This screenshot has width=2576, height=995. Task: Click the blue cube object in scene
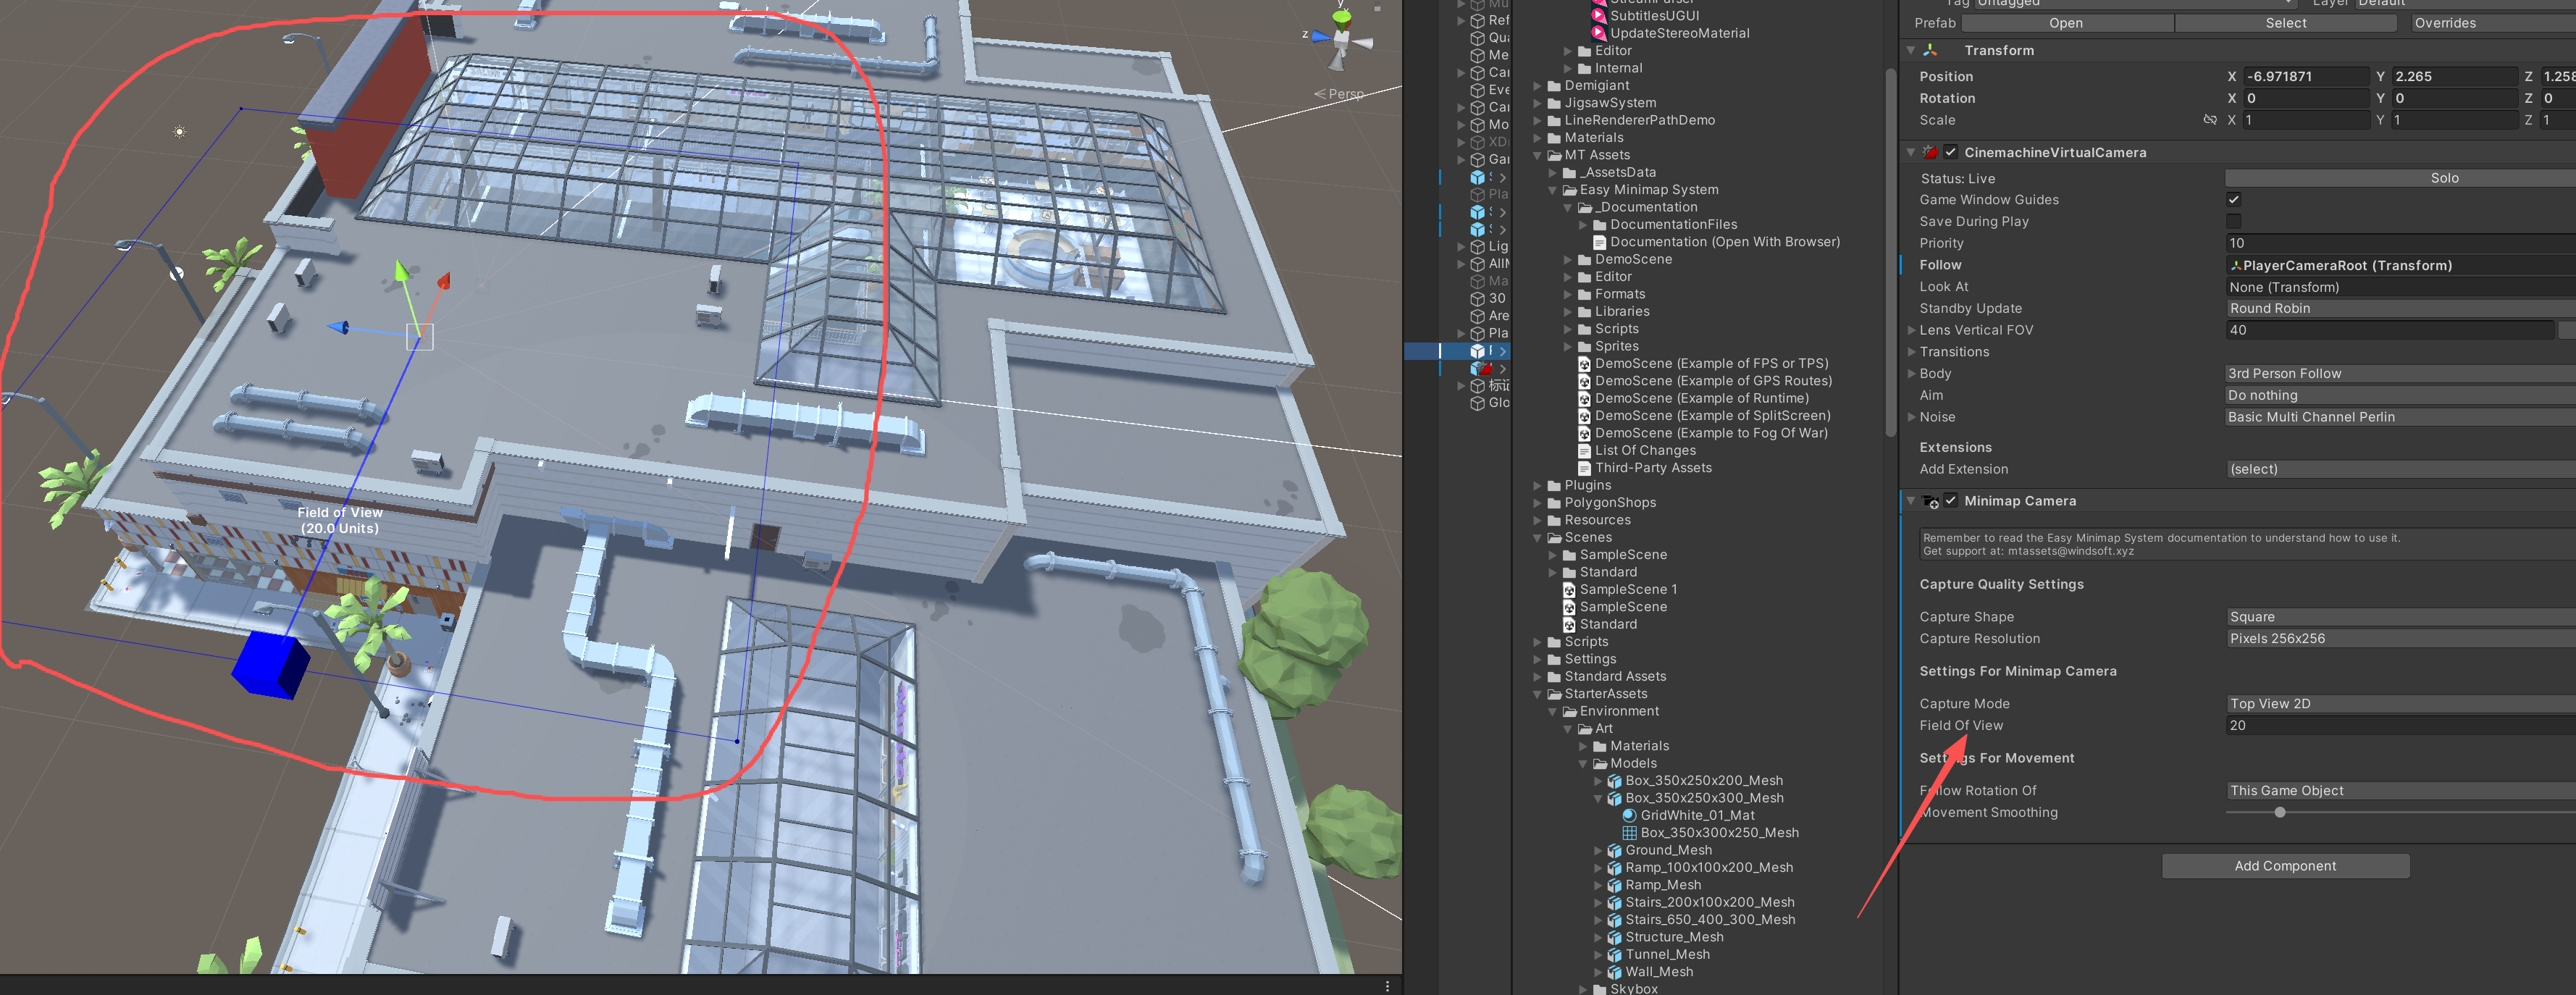(x=269, y=663)
